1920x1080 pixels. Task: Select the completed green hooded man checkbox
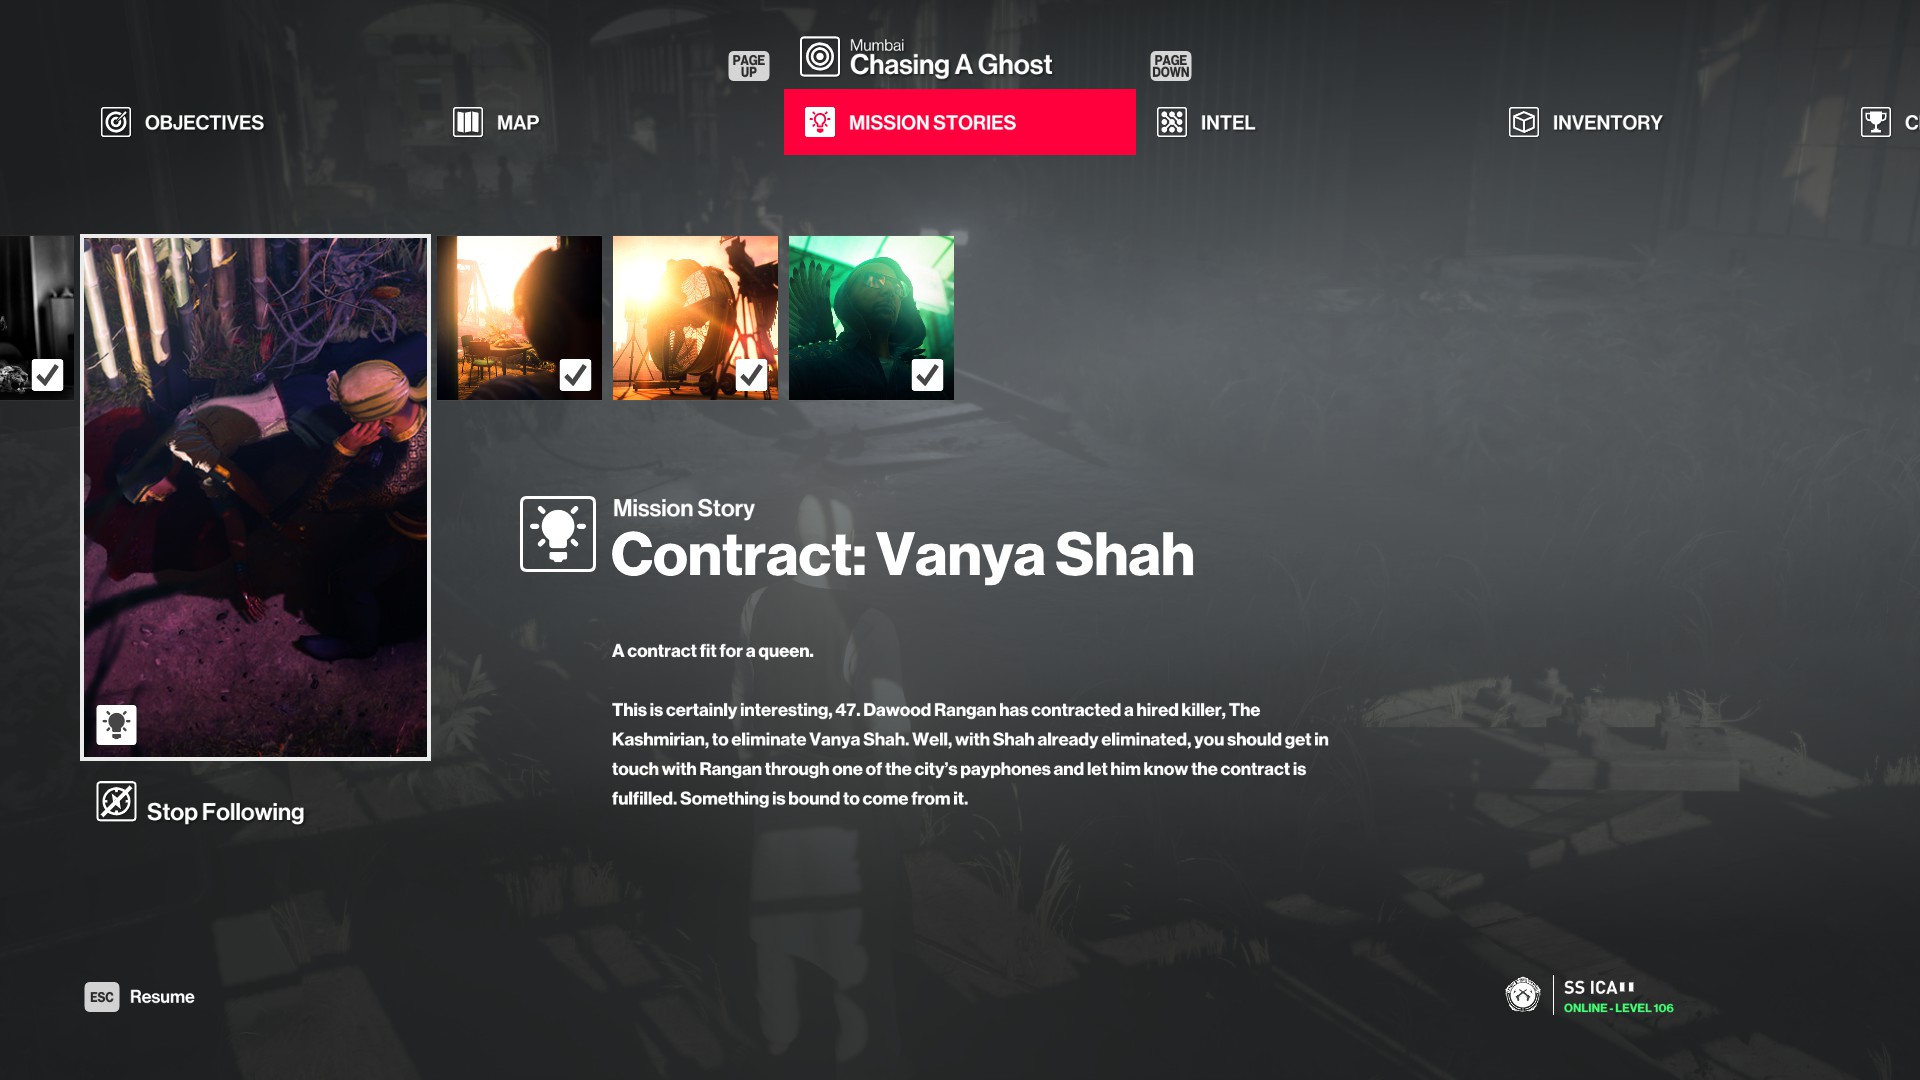click(927, 375)
